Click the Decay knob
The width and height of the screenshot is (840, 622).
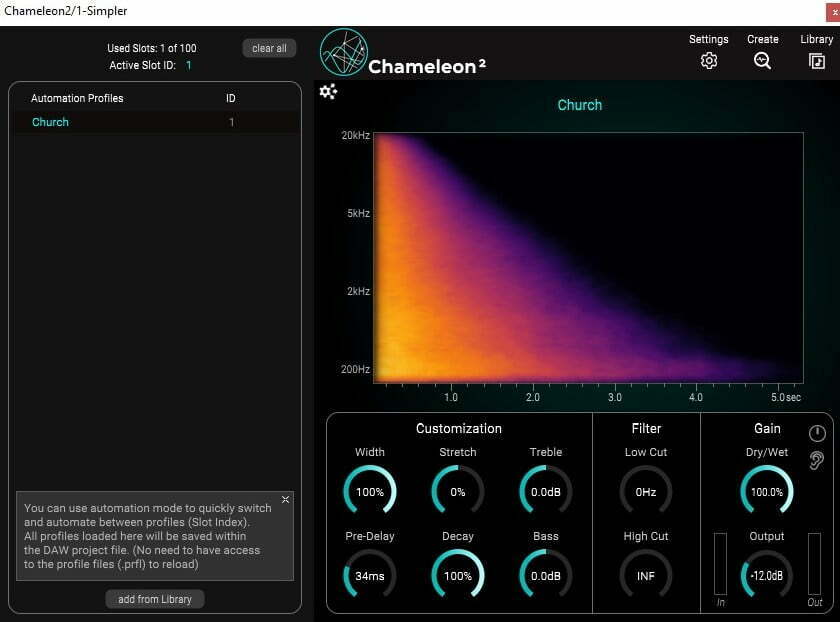[x=458, y=576]
